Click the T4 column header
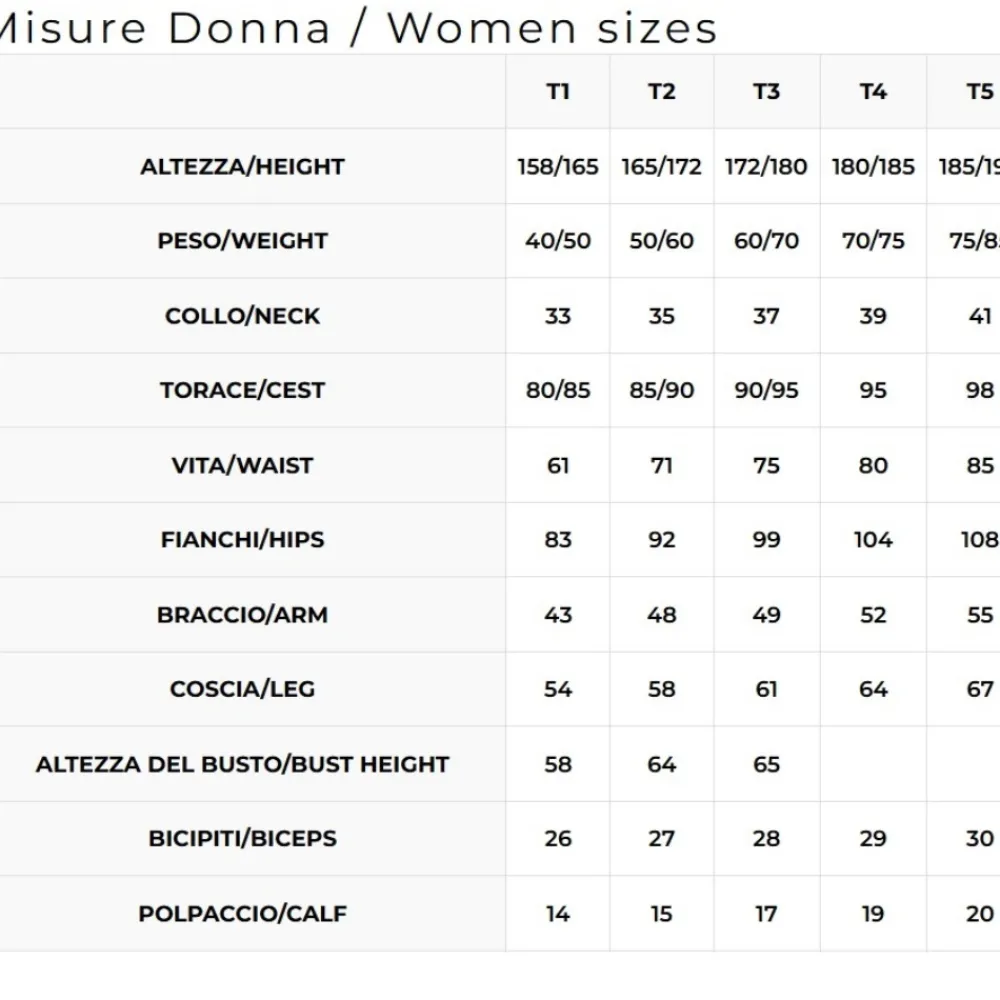The image size is (1000, 1000). coord(873,92)
